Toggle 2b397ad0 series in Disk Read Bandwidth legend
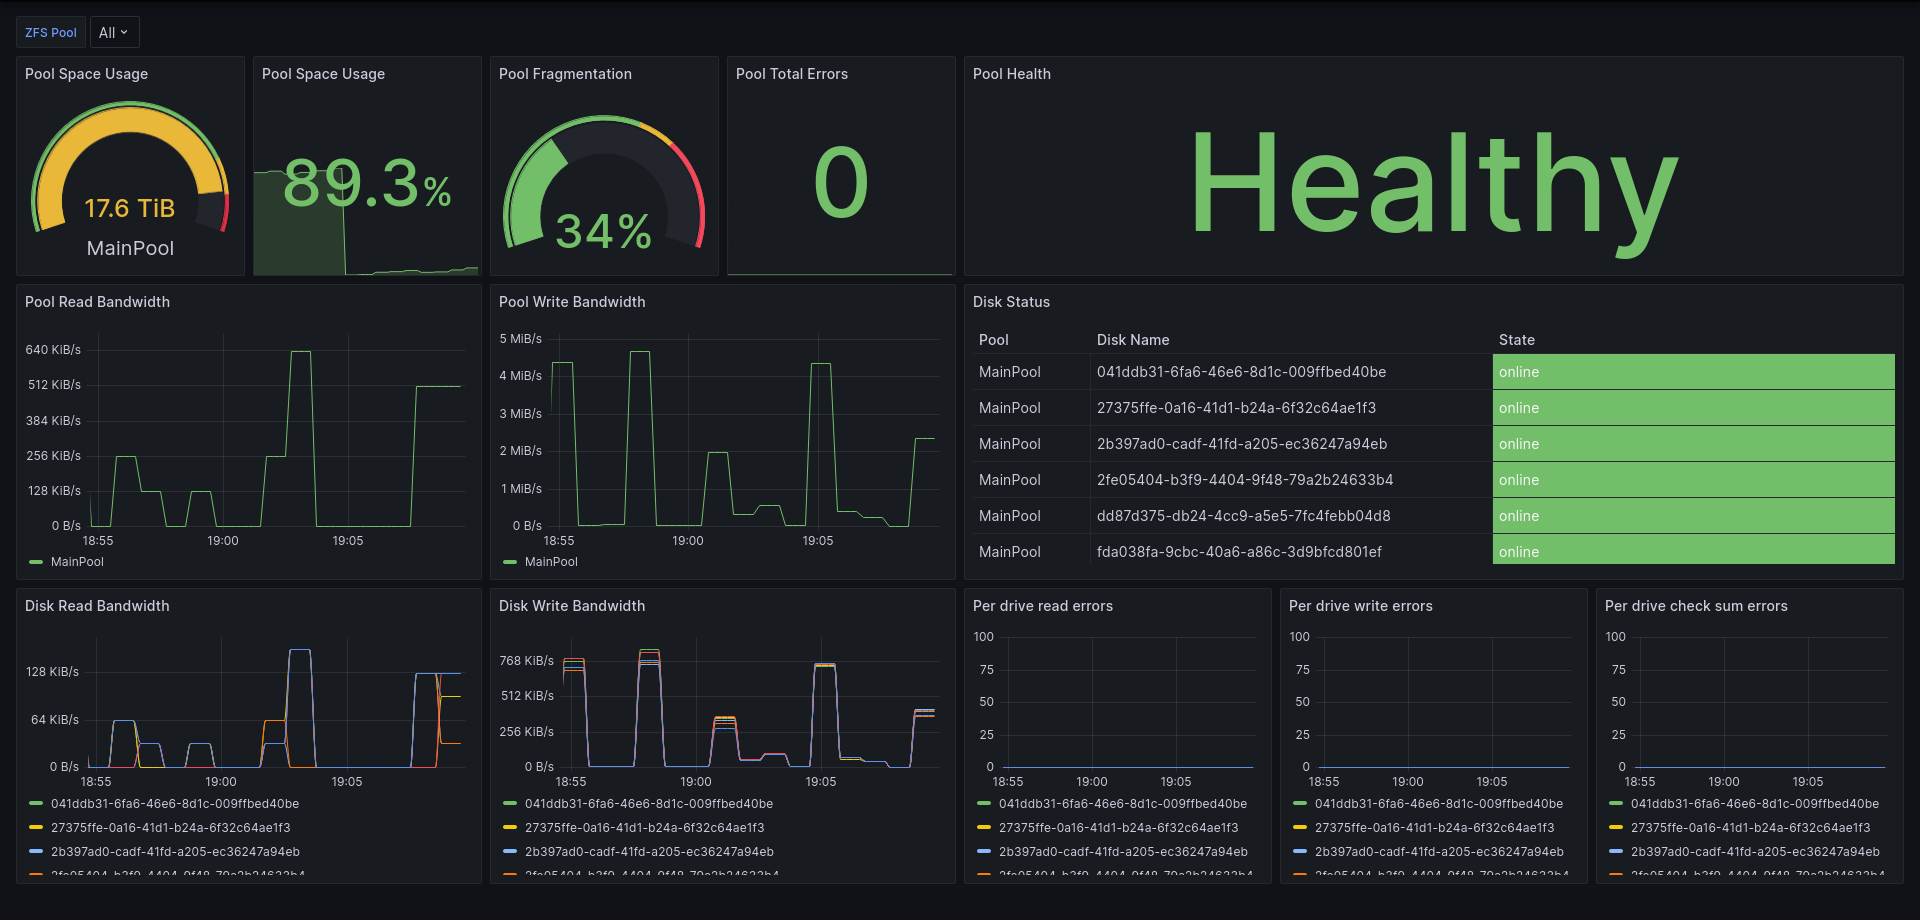The height and width of the screenshot is (920, 1920). (175, 852)
